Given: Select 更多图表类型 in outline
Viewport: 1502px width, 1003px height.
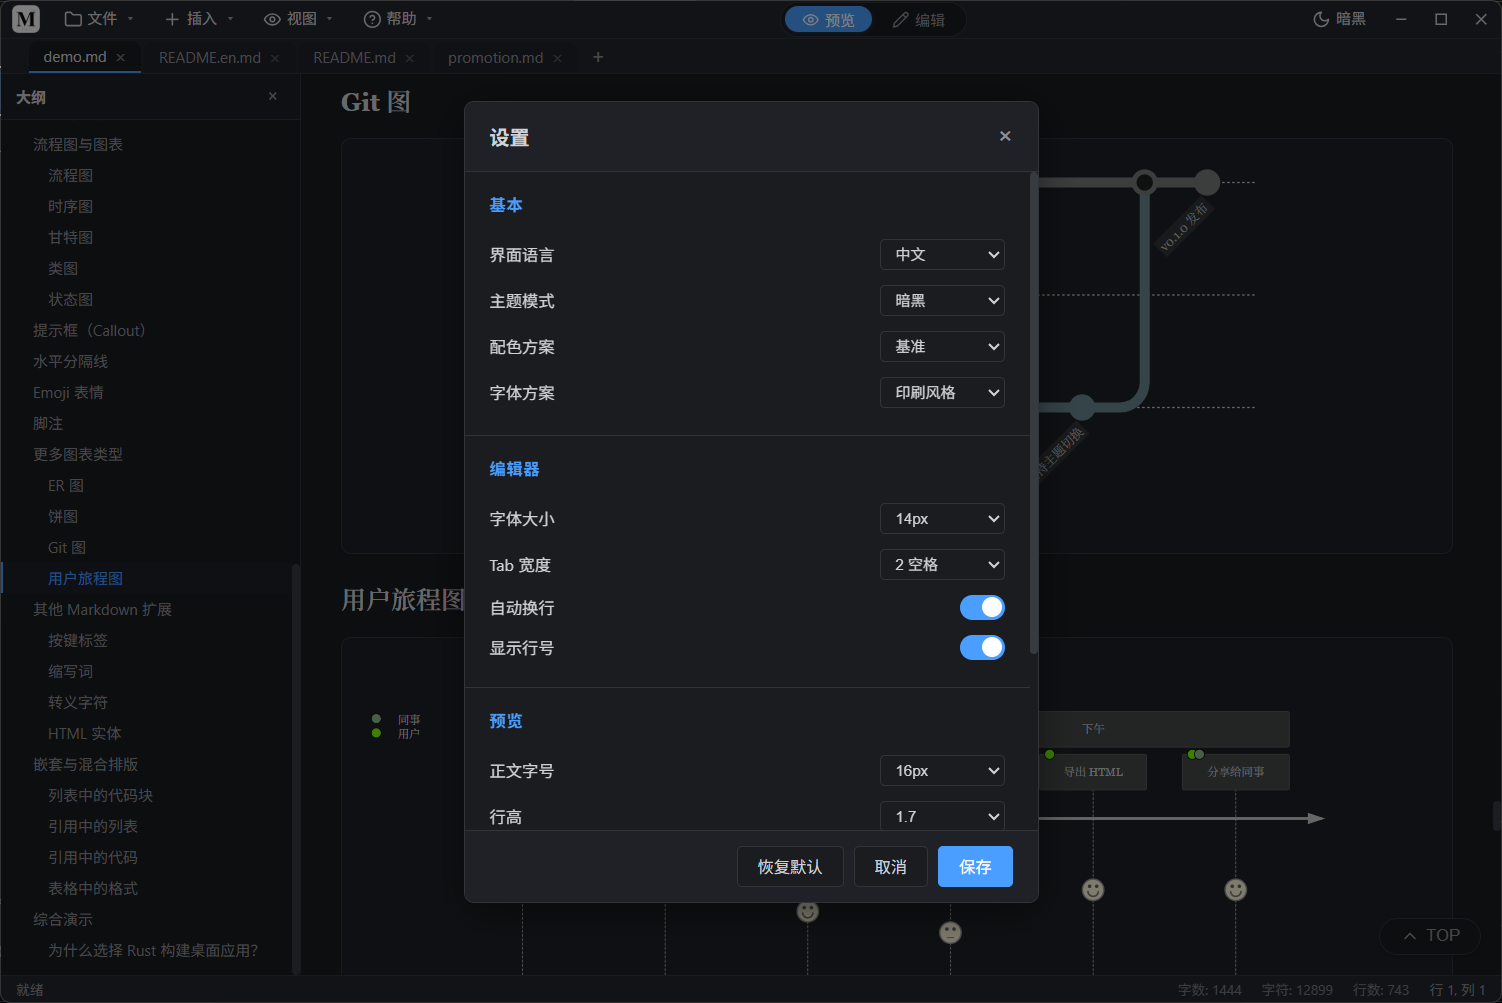Looking at the screenshot, I should (78, 454).
